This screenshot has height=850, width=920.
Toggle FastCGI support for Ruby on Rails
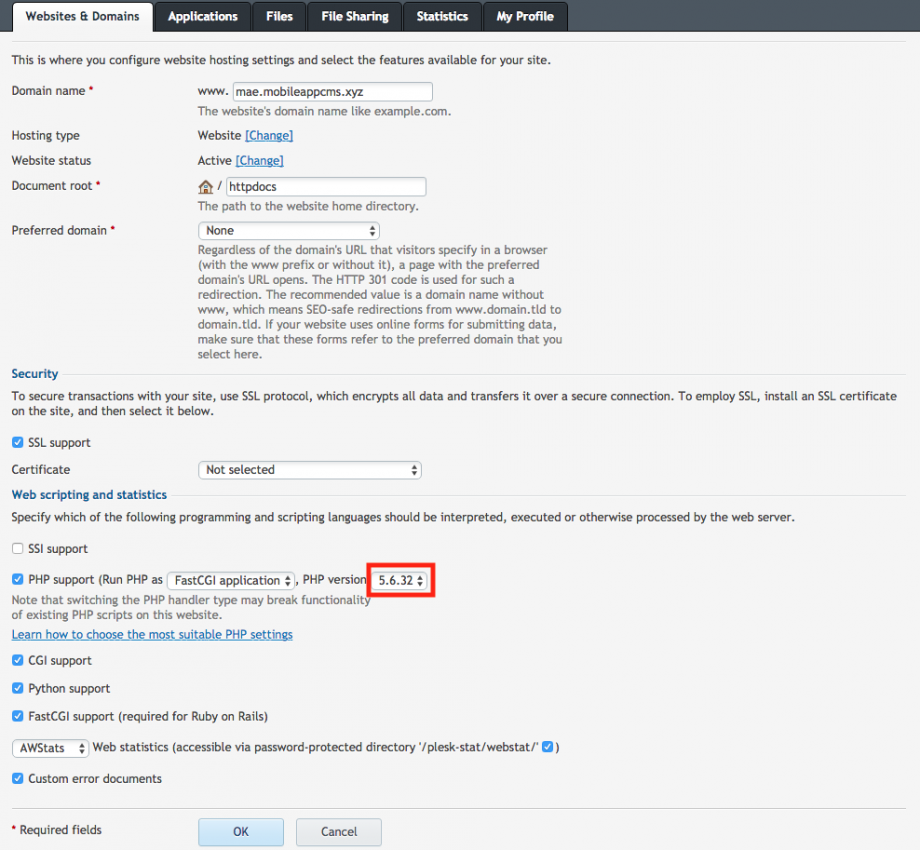tap(18, 717)
